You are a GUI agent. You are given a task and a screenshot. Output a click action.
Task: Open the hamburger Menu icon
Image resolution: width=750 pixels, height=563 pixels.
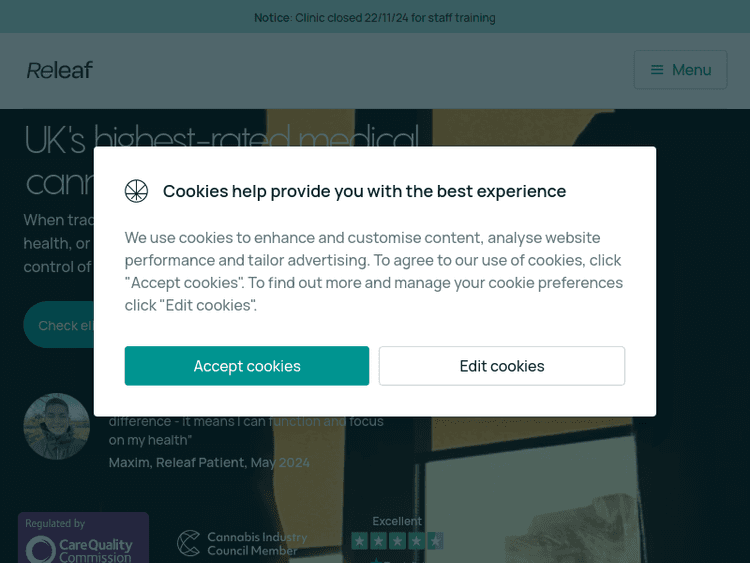pyautogui.click(x=657, y=70)
